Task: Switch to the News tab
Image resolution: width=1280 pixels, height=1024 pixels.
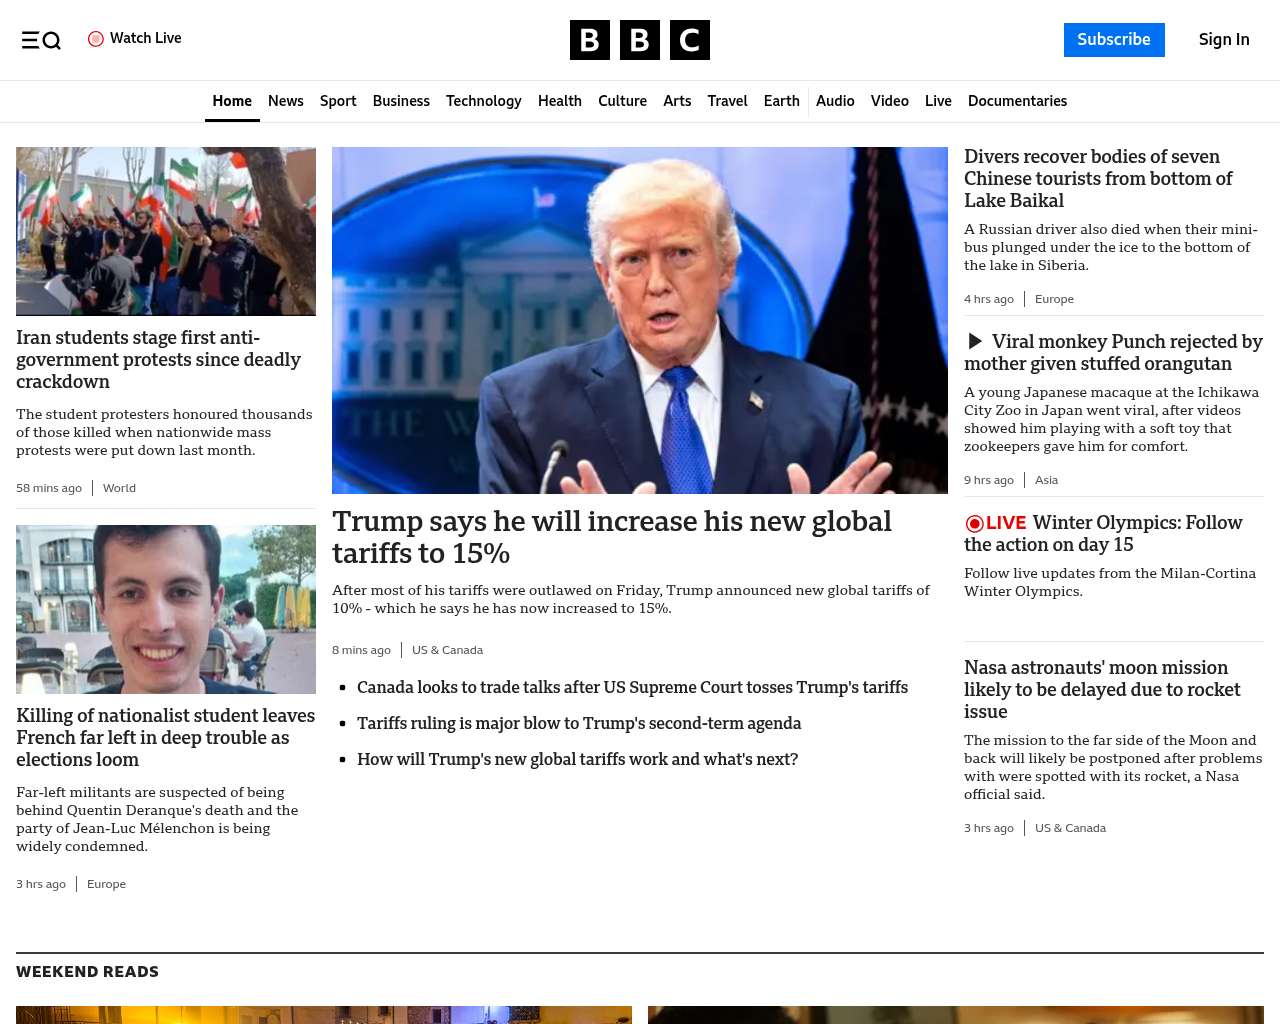Action: click(x=285, y=101)
